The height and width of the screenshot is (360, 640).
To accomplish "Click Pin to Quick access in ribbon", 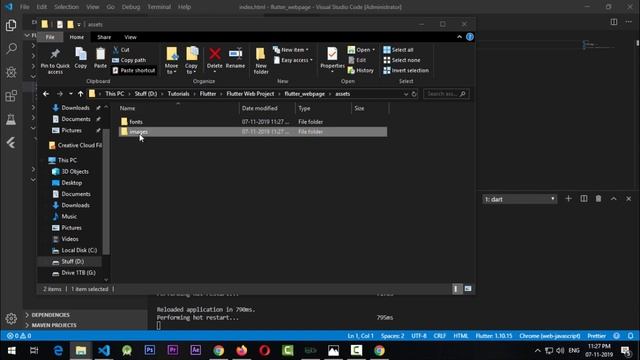I will click(55, 61).
